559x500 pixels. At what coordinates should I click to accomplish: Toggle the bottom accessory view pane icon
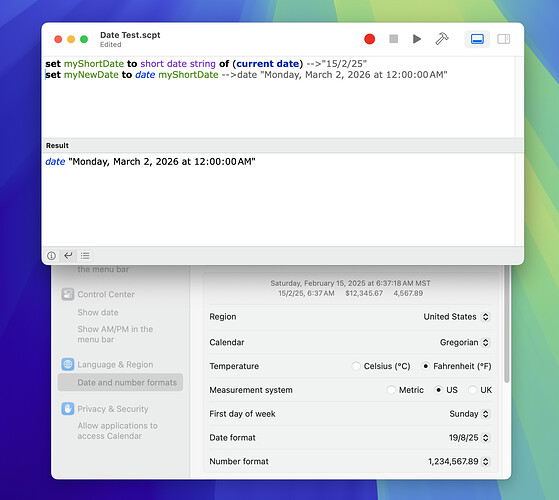click(x=477, y=39)
